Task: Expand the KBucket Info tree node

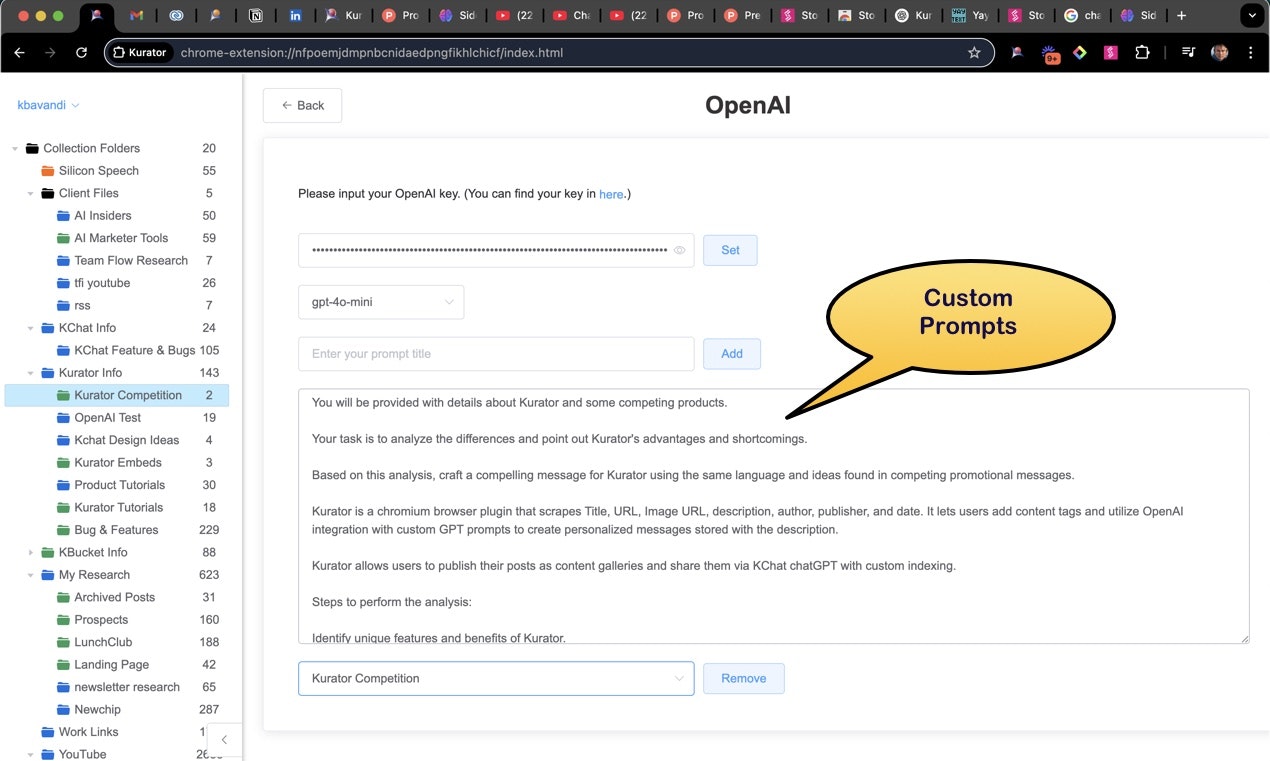Action: click(31, 552)
